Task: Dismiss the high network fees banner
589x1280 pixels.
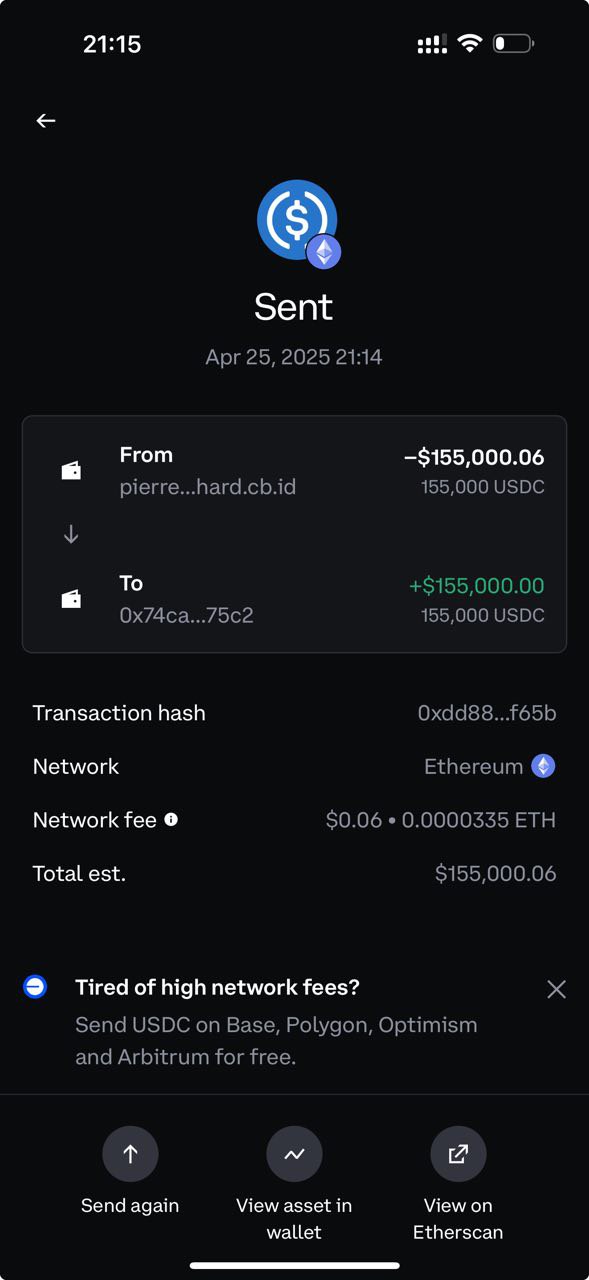Action: pyautogui.click(x=557, y=989)
